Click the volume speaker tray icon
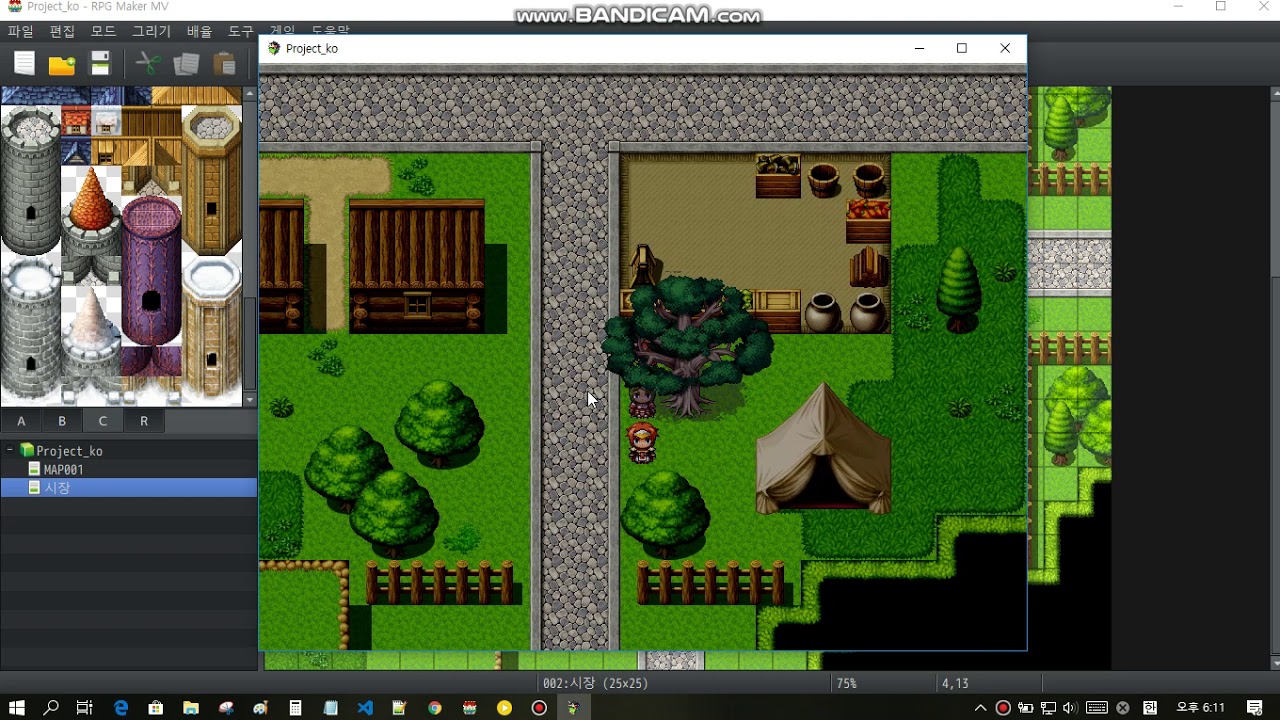 click(1070, 708)
